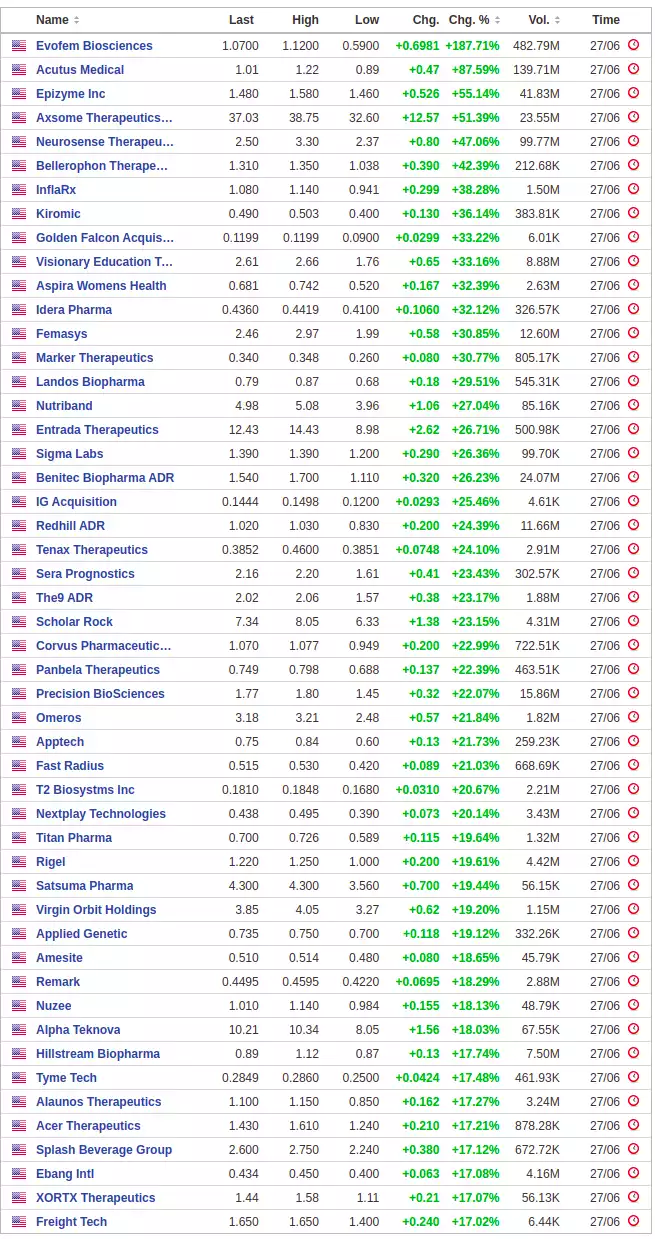Click Axsome's last price 37.03
This screenshot has height=1239, width=655.
pos(243,118)
